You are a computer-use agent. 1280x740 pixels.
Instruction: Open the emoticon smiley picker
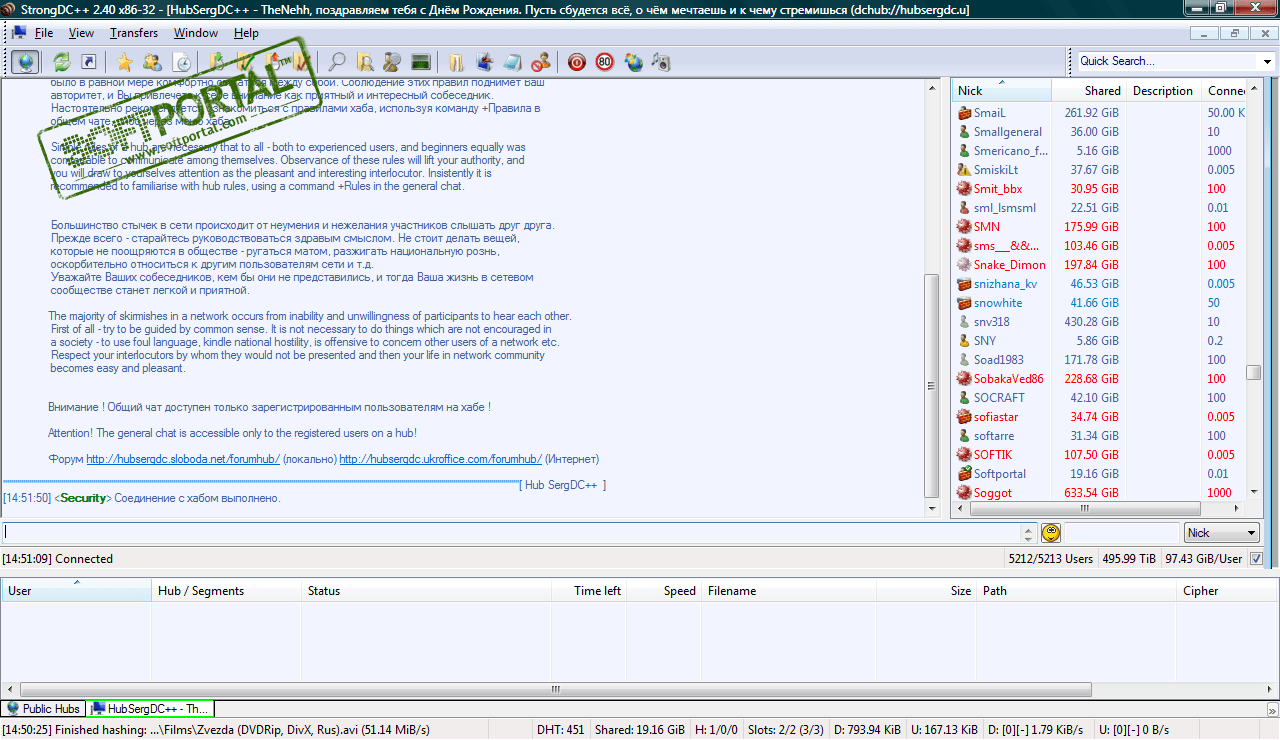[x=1051, y=533]
